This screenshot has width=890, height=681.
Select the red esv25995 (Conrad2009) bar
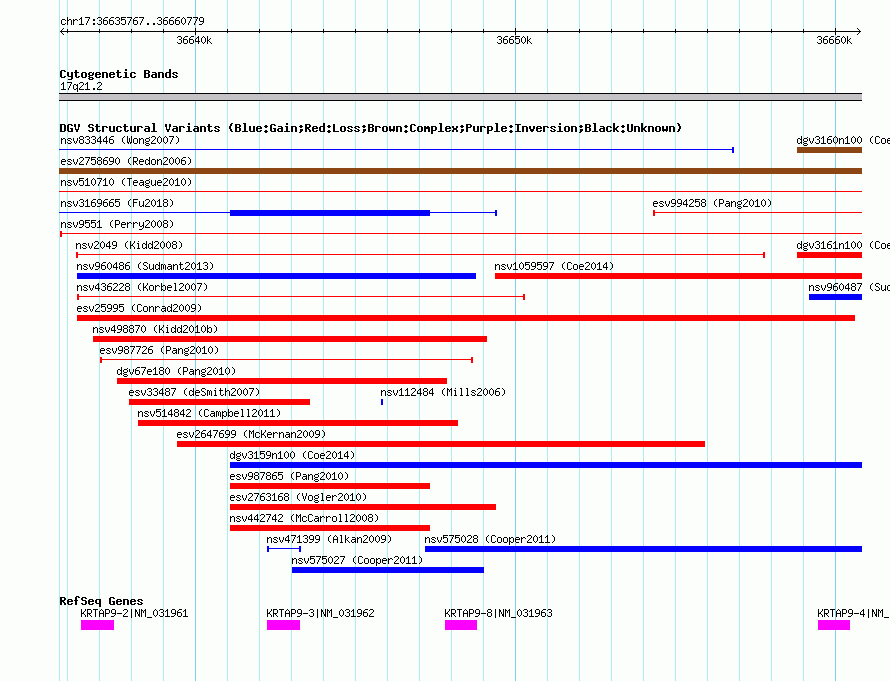coord(466,318)
